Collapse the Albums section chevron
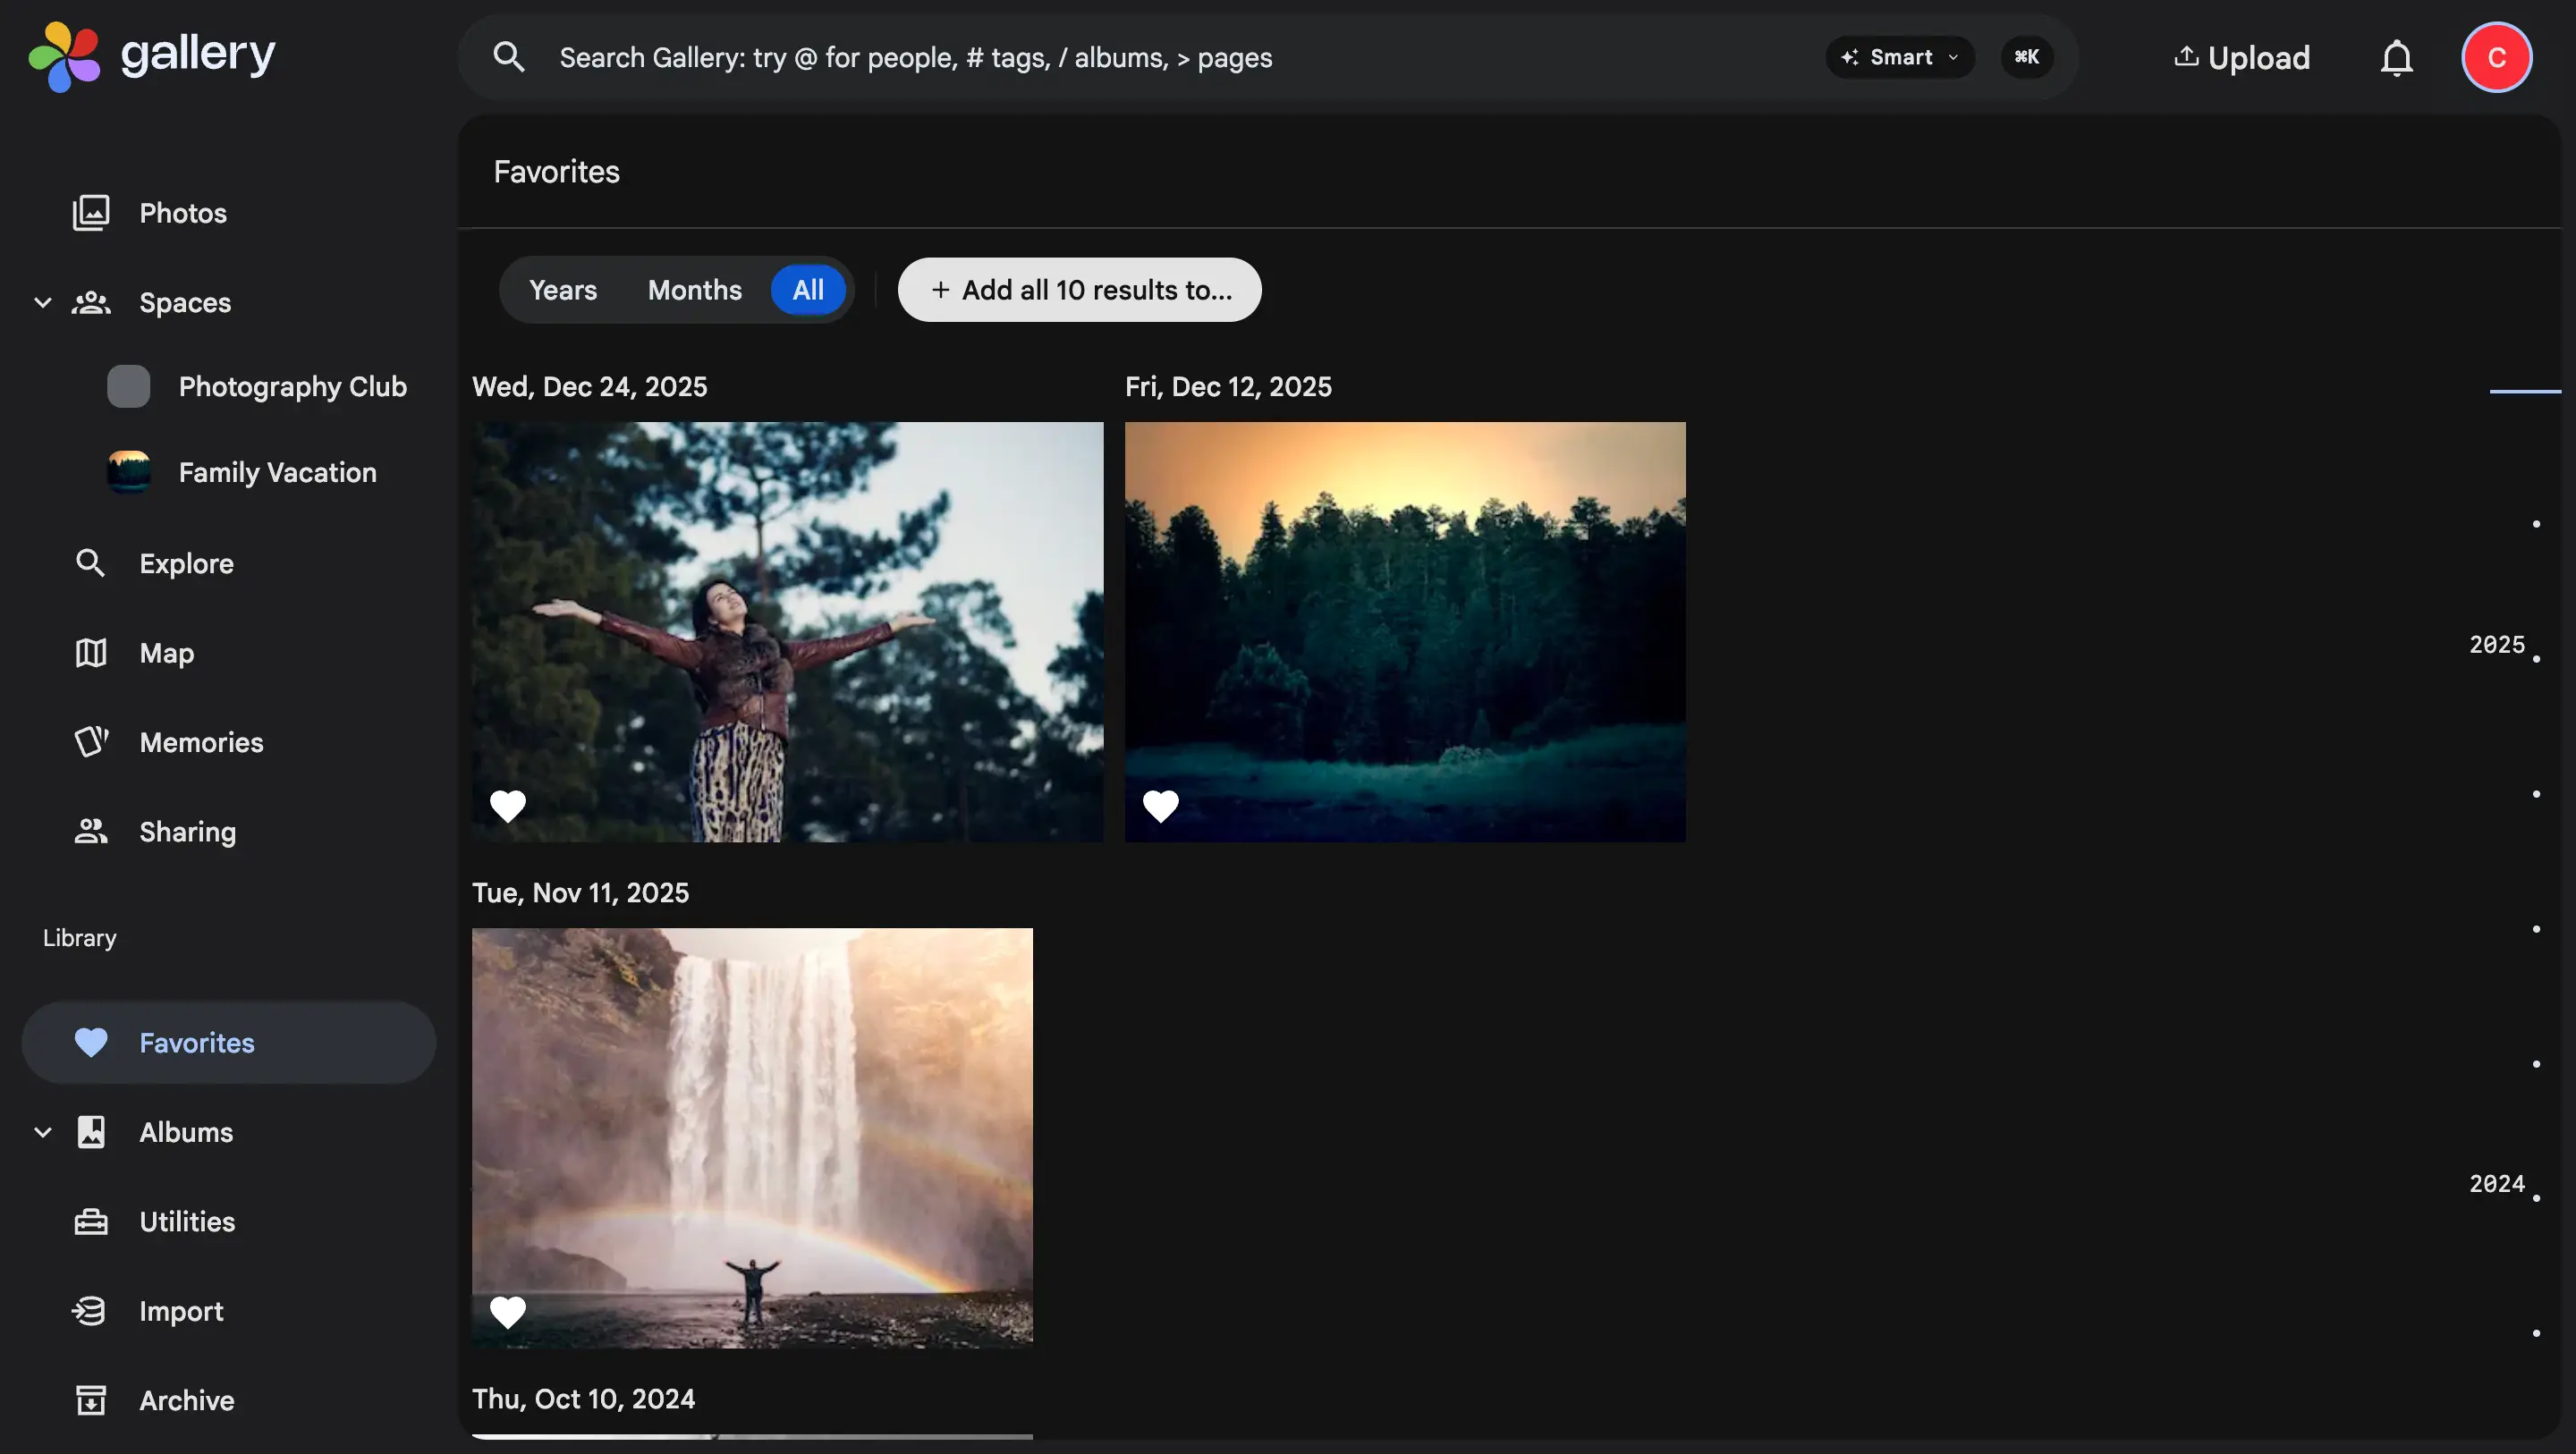Screen dimensions: 2576x1454 pyautogui.click(x=43, y=1132)
